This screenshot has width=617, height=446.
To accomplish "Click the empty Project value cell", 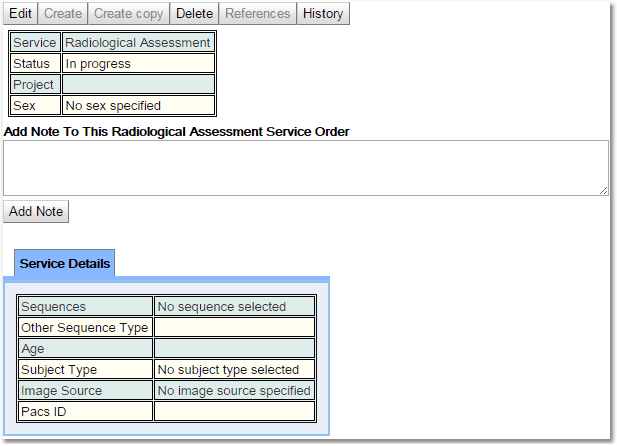I will point(138,85).
